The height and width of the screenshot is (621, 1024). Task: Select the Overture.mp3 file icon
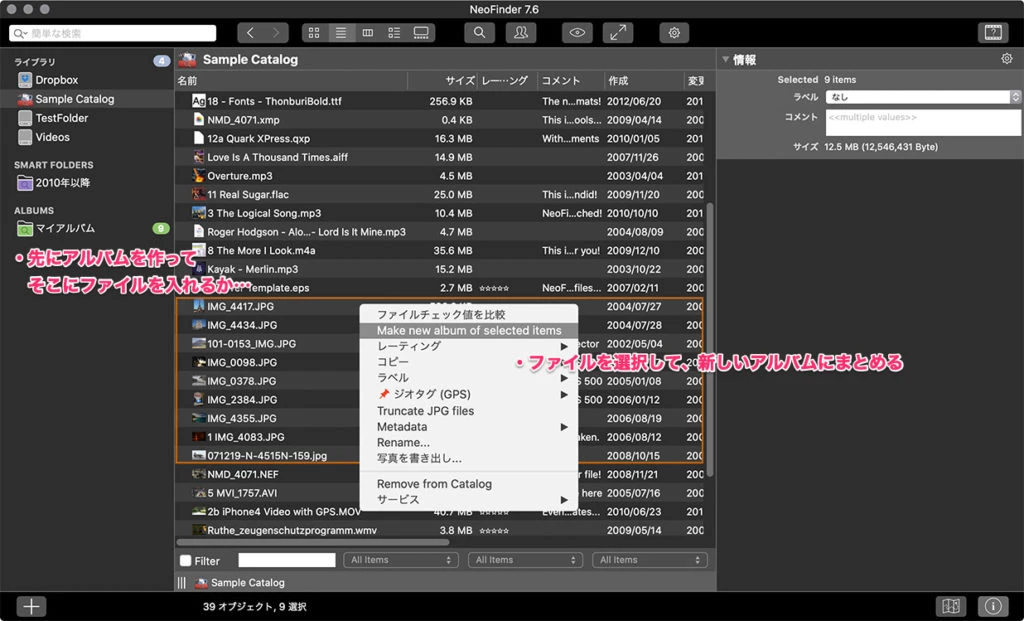click(199, 176)
